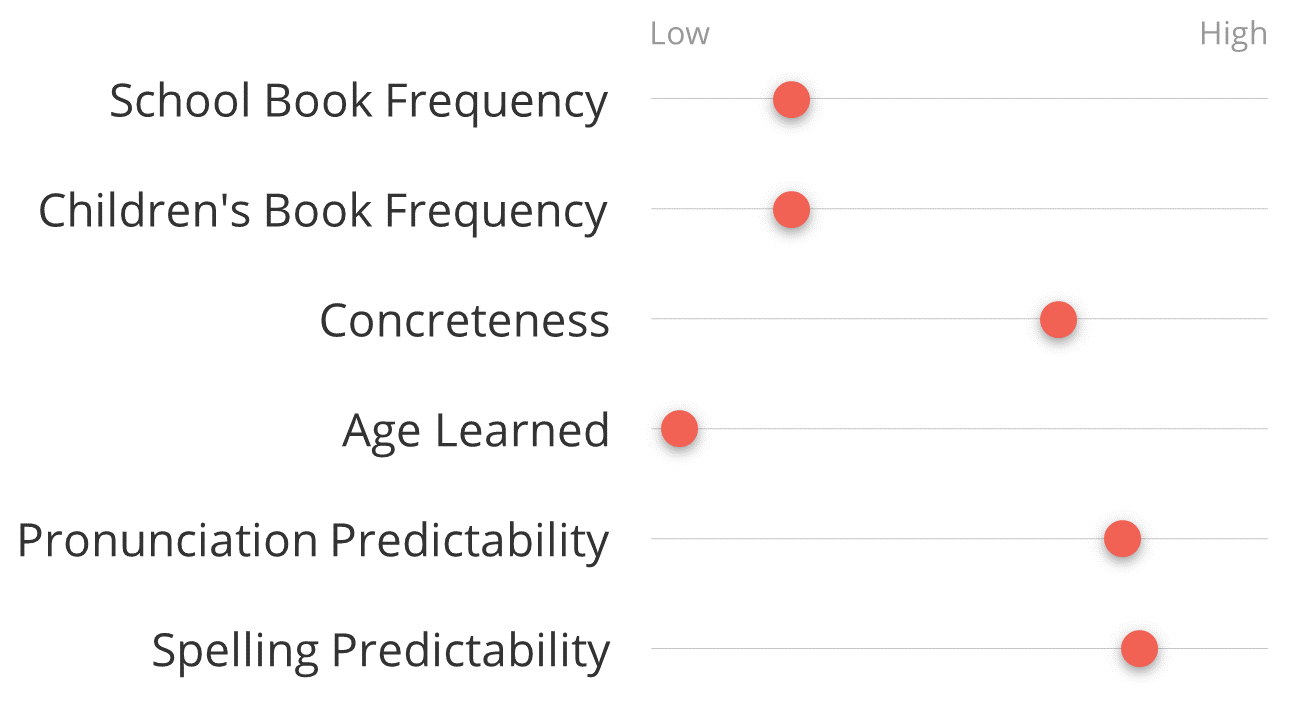The height and width of the screenshot is (710, 1302).
Task: Click the Children's Book Frequency label
Action: [323, 212]
